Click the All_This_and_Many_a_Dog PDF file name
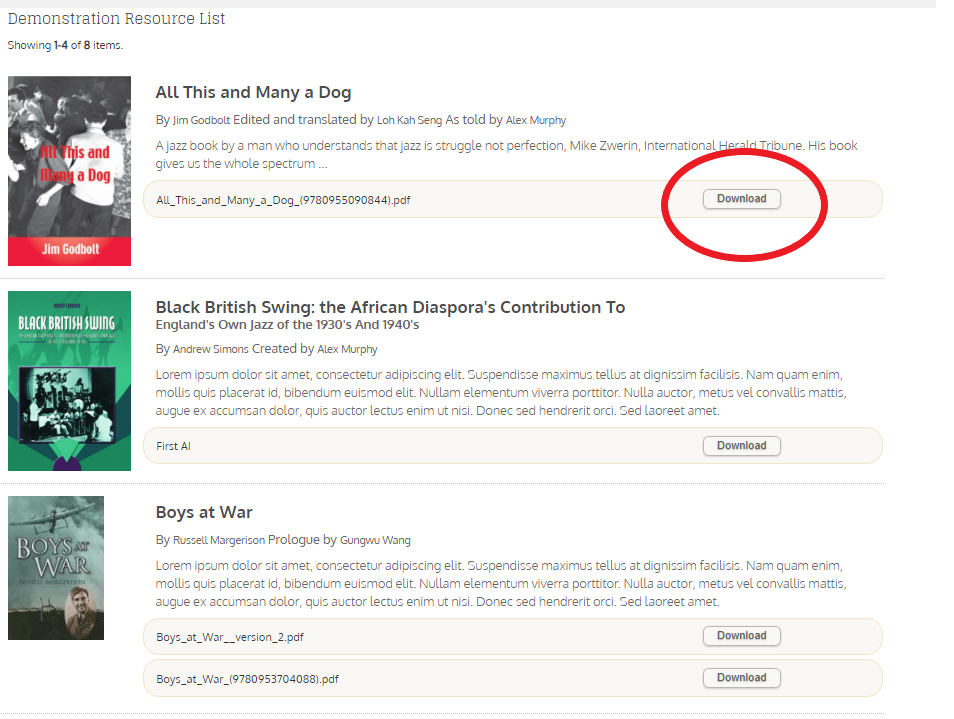Image resolution: width=954 pixels, height=719 pixels. pos(283,200)
